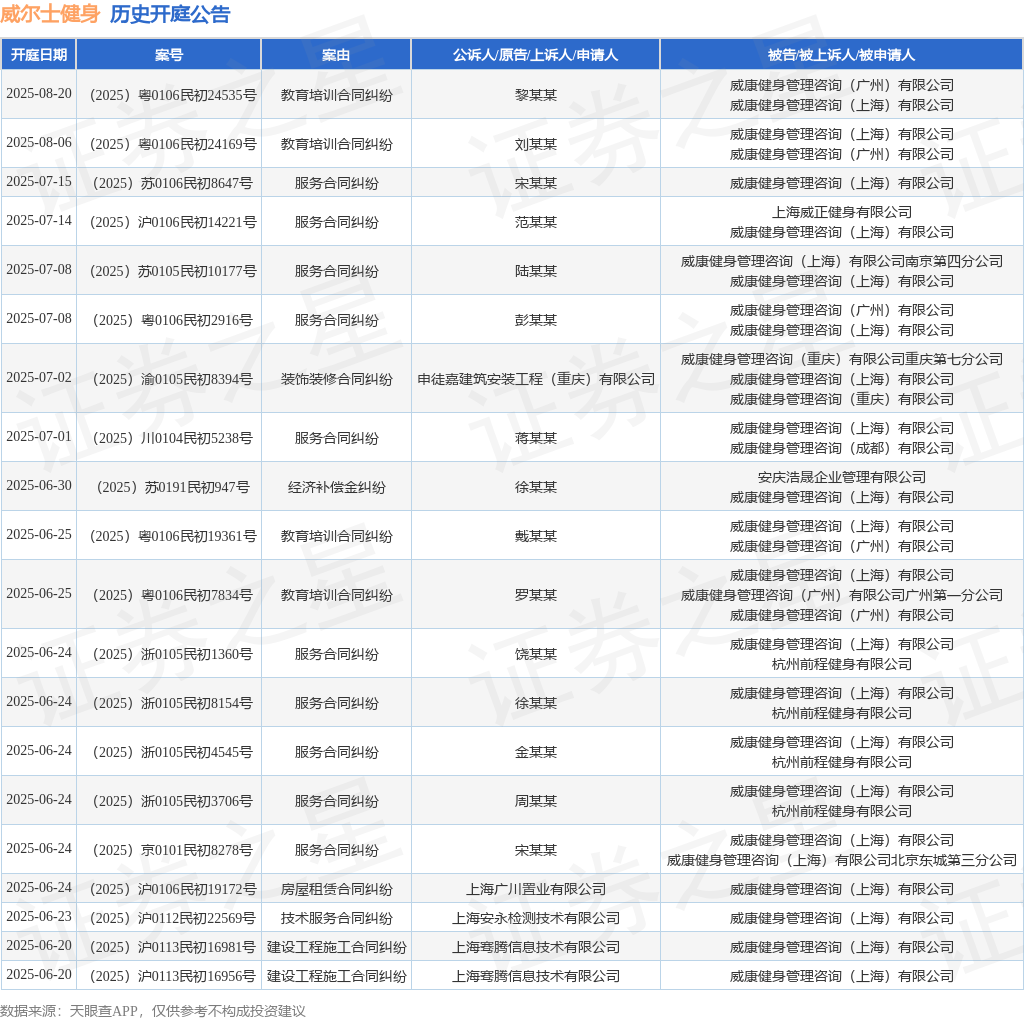
Task: Click case number 苏0191民初947号
Action: tap(173, 487)
